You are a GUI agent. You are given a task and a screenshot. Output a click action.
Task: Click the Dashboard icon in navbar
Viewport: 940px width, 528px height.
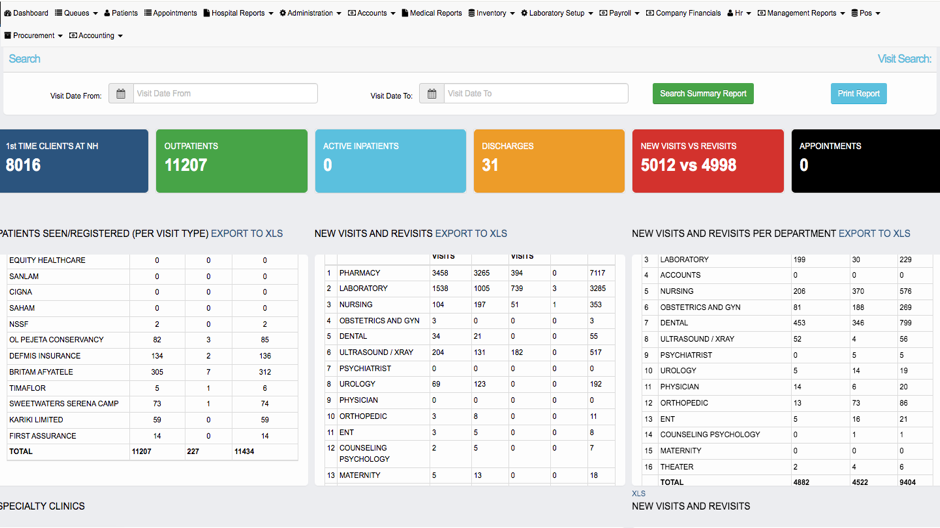(8, 13)
